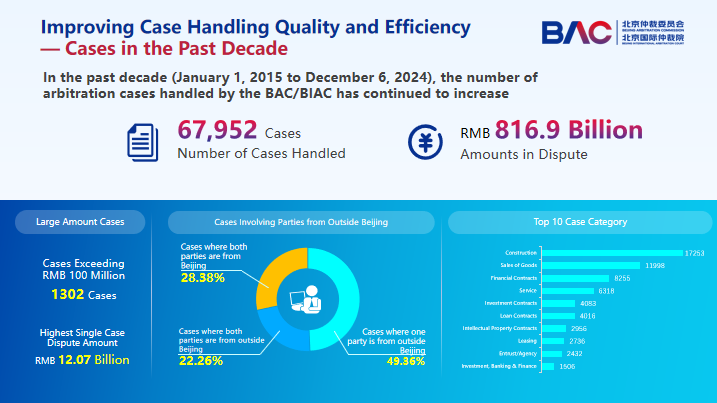Click the '11998' value next to Sales of Goods
Image resolution: width=717 pixels, height=403 pixels.
[x=655, y=266]
